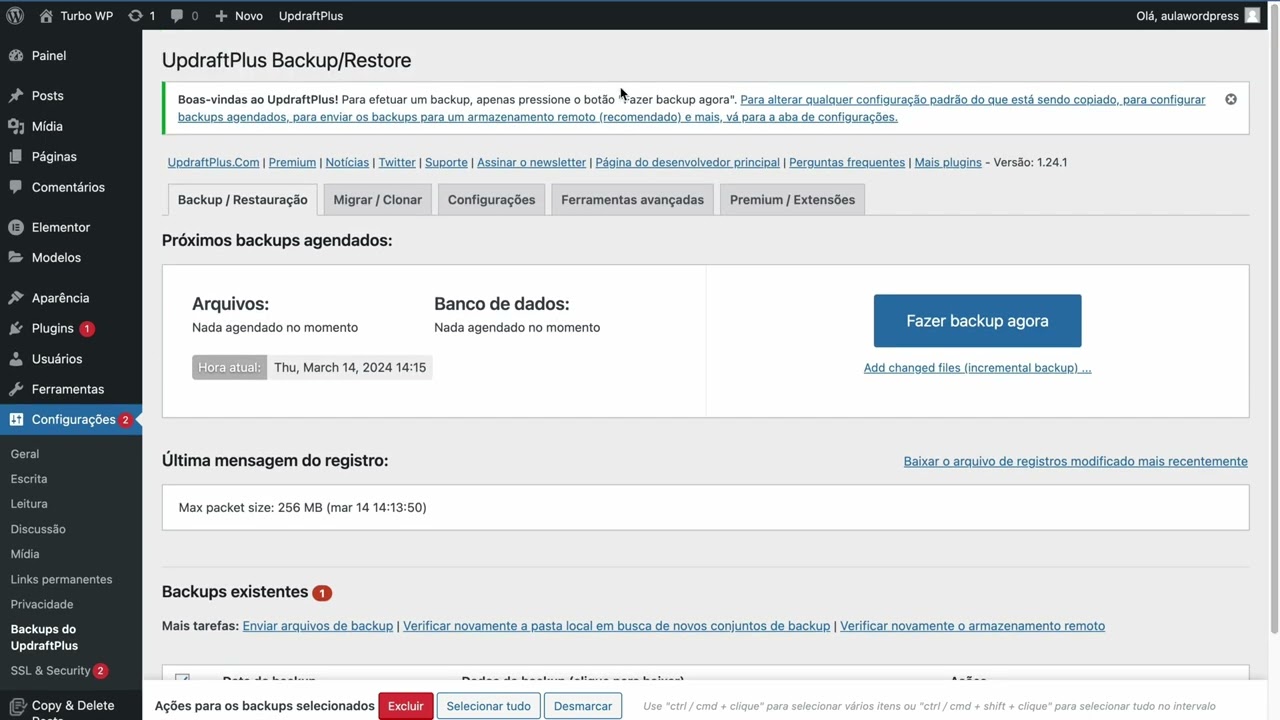This screenshot has width=1280, height=720.
Task: Click the Turbo WP home icon
Action: [46, 16]
